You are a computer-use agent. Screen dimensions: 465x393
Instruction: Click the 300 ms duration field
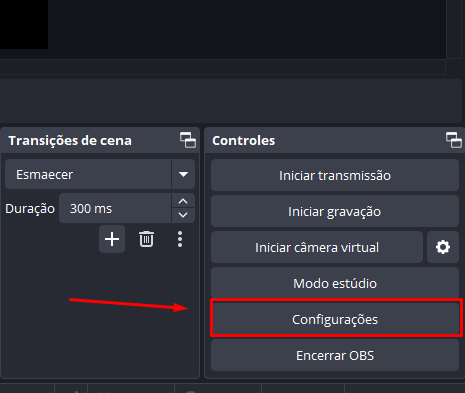115,208
